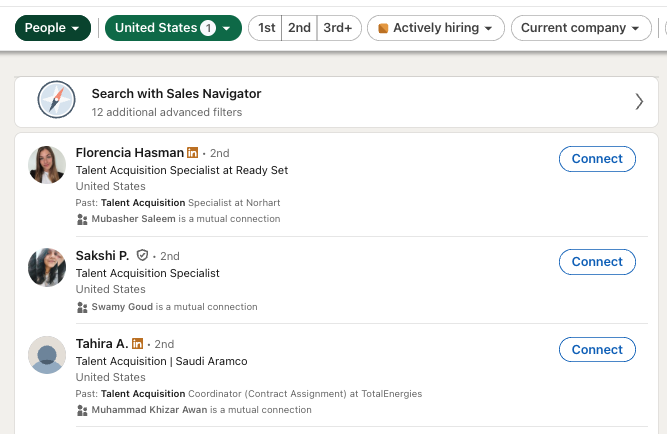This screenshot has height=434, width=667.
Task: Click Florencia Hasman's profile photo
Action: (47, 165)
